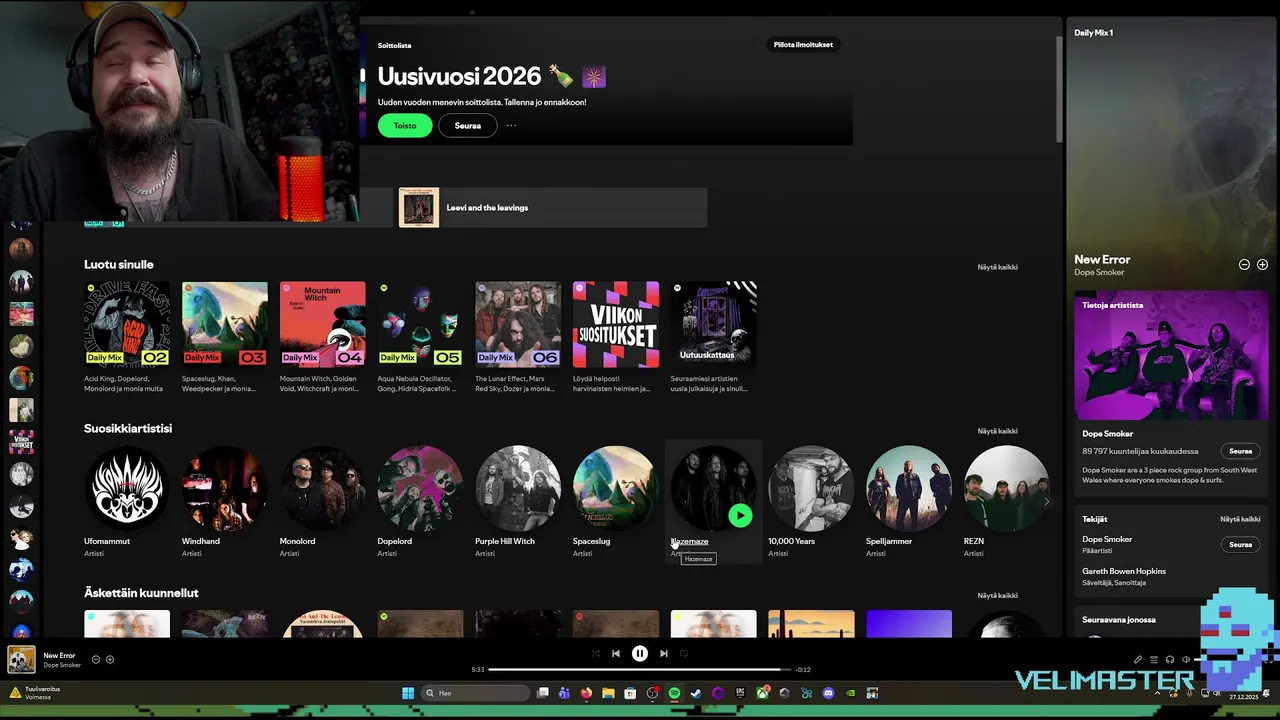Open Daily Mix 05 cover
This screenshot has height=720, width=1280.
pos(420,324)
